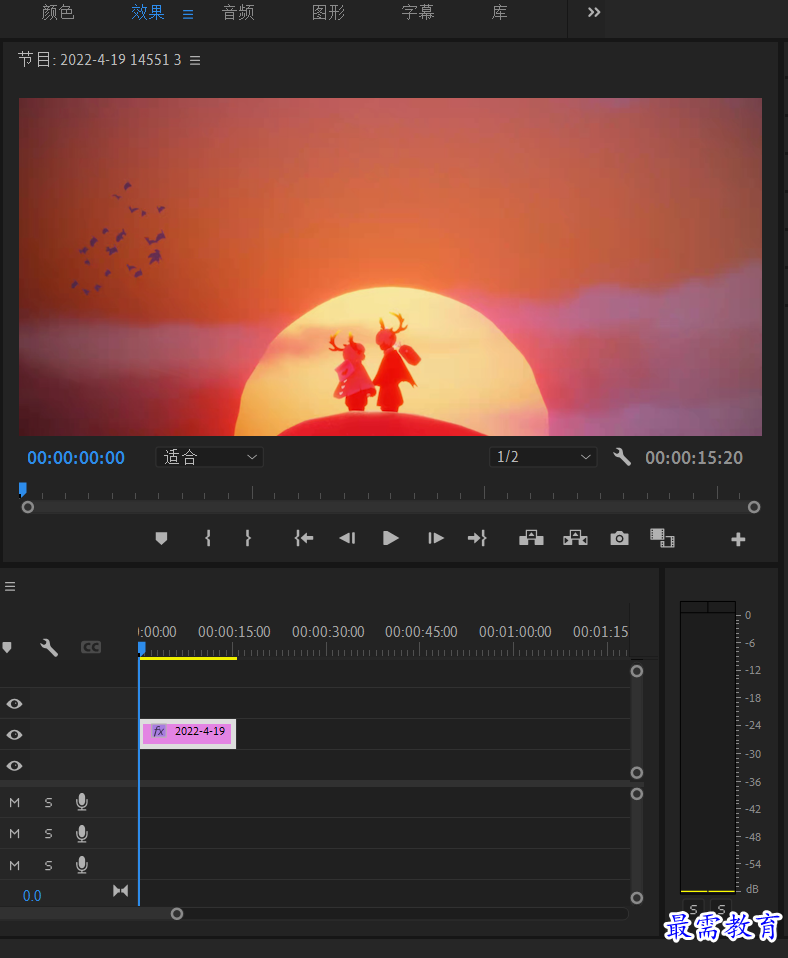
Task: Click the duration timecode 00:00:15:20
Action: tap(694, 458)
